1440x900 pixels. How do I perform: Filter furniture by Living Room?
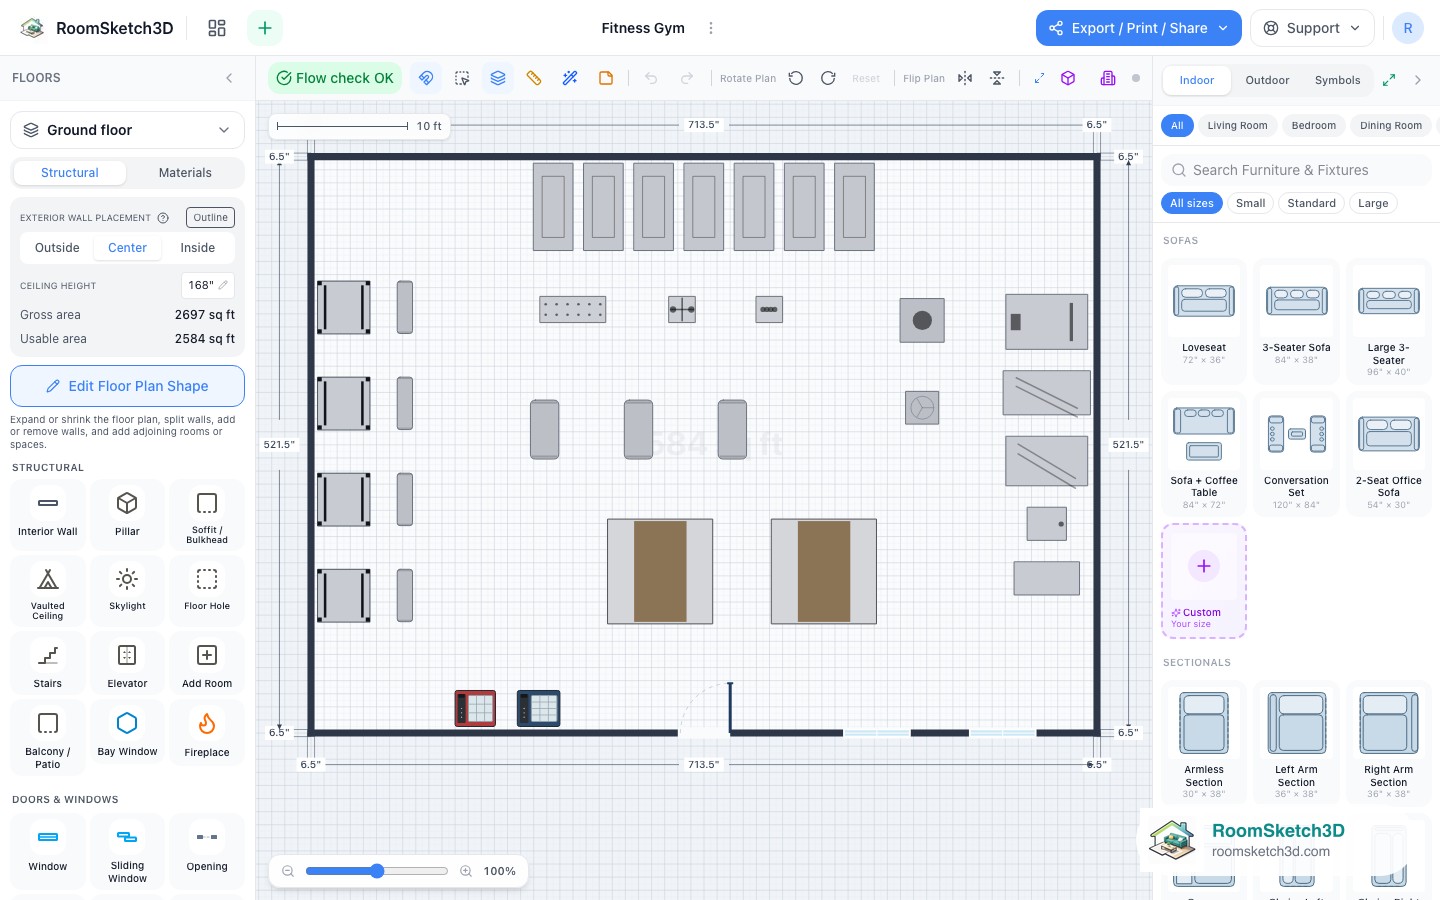coord(1237,126)
